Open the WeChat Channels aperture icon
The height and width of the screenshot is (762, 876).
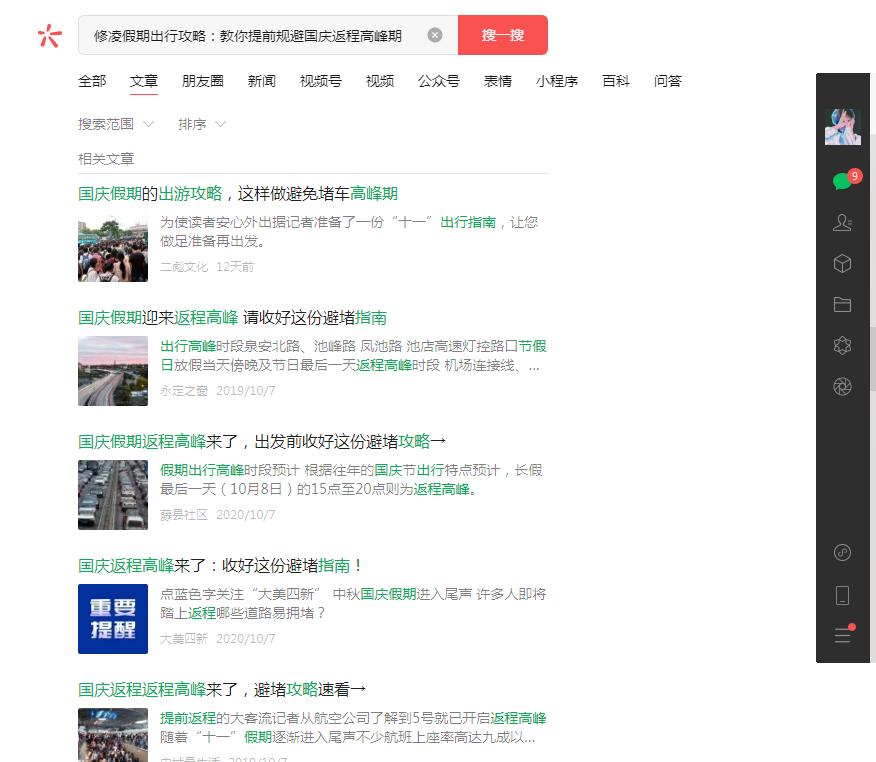(842, 387)
